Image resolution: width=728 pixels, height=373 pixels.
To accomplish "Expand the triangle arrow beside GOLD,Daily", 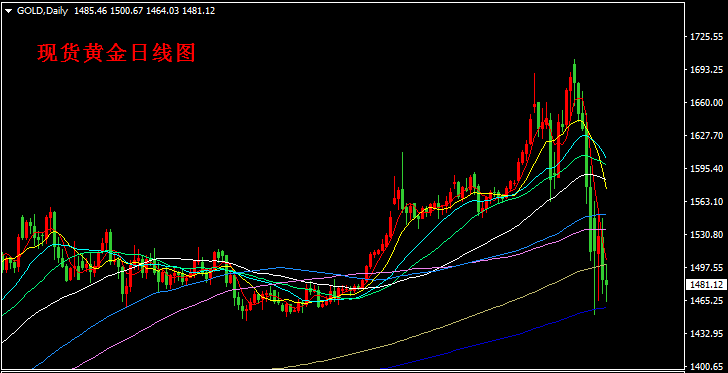I will [8, 11].
